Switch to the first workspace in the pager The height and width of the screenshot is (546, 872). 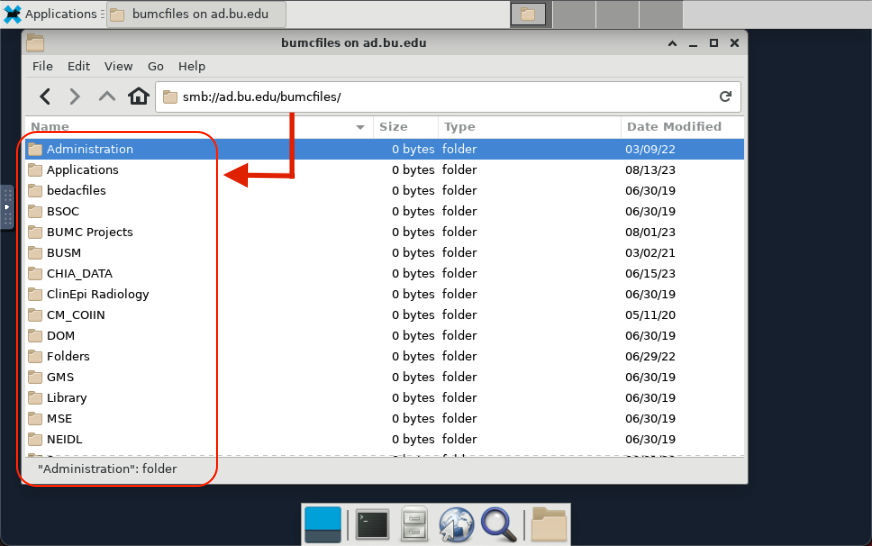point(528,14)
